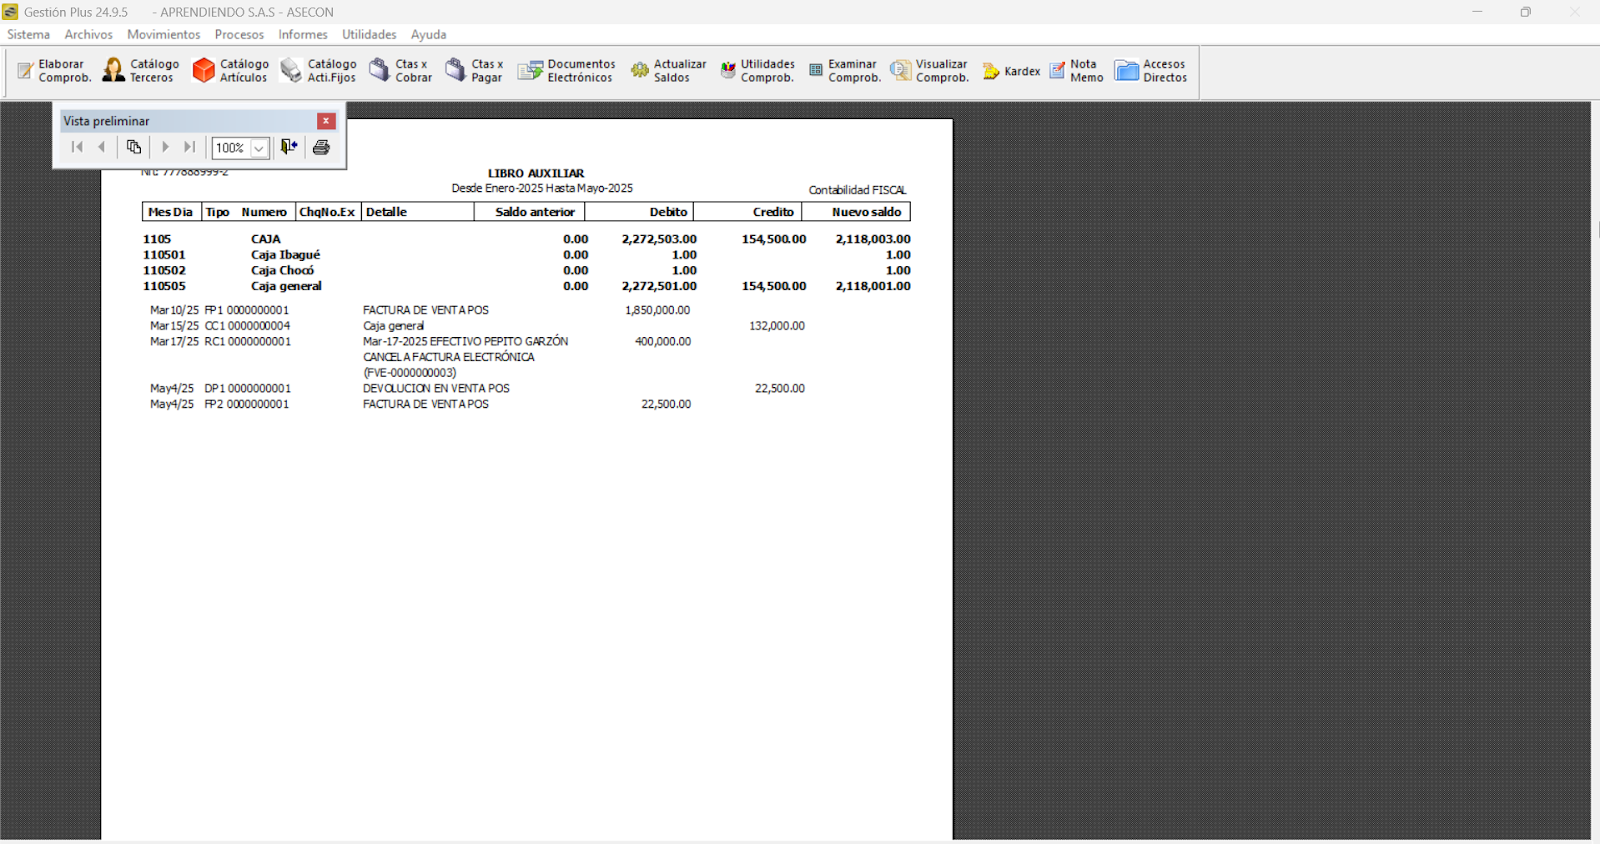This screenshot has width=1600, height=844.
Task: Open the Informes menu
Action: click(x=302, y=34)
